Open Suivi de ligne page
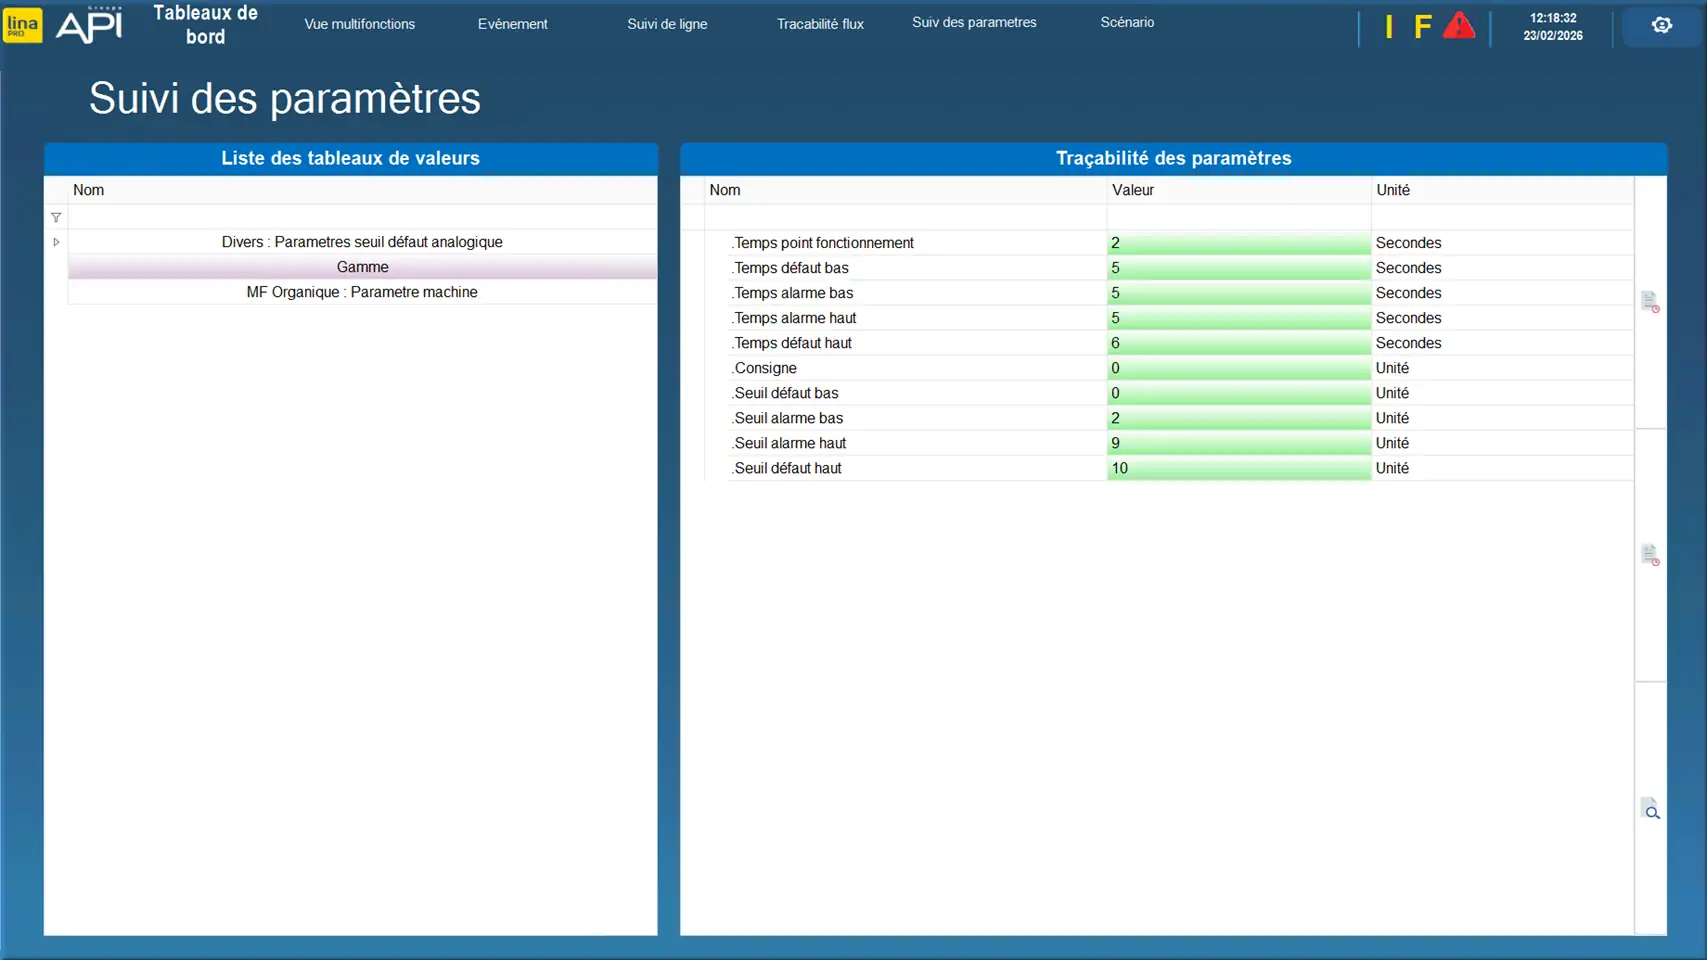Image resolution: width=1707 pixels, height=960 pixels. point(667,24)
